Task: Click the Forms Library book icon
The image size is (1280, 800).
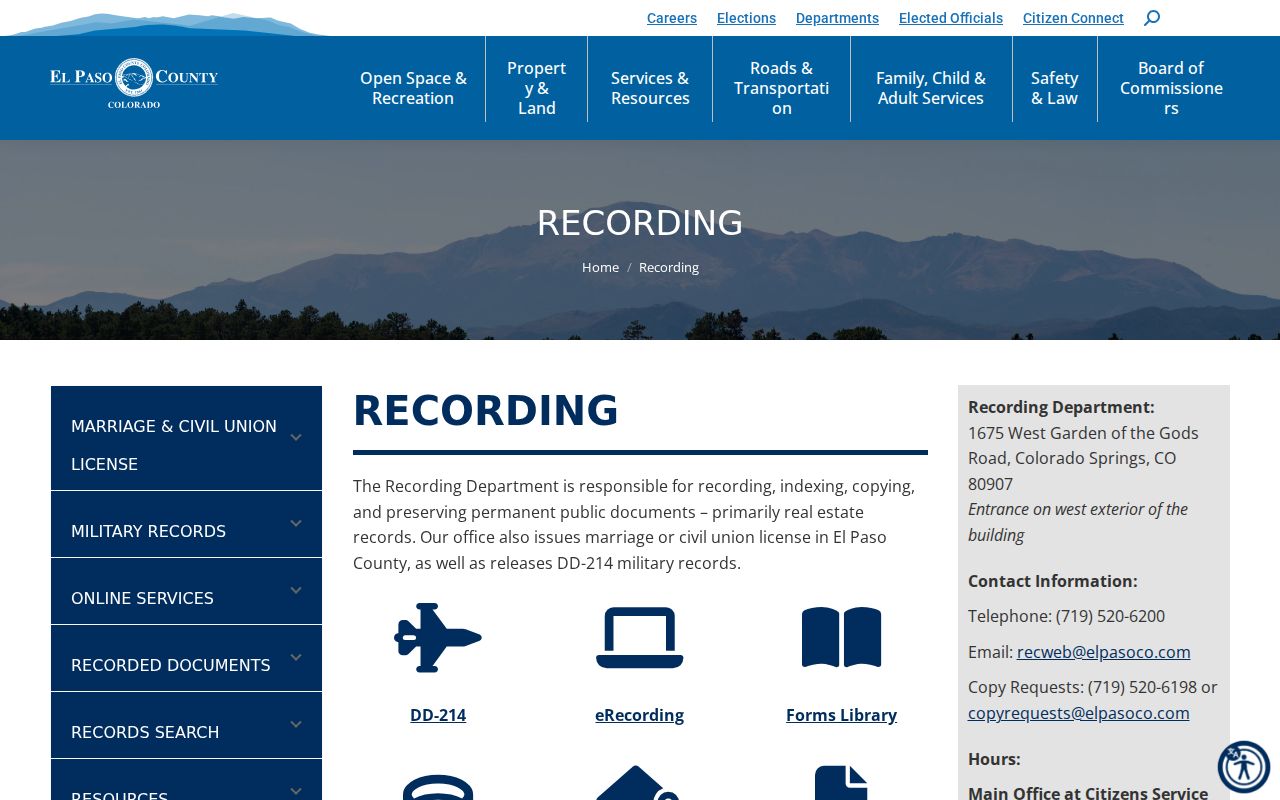Action: (x=841, y=637)
